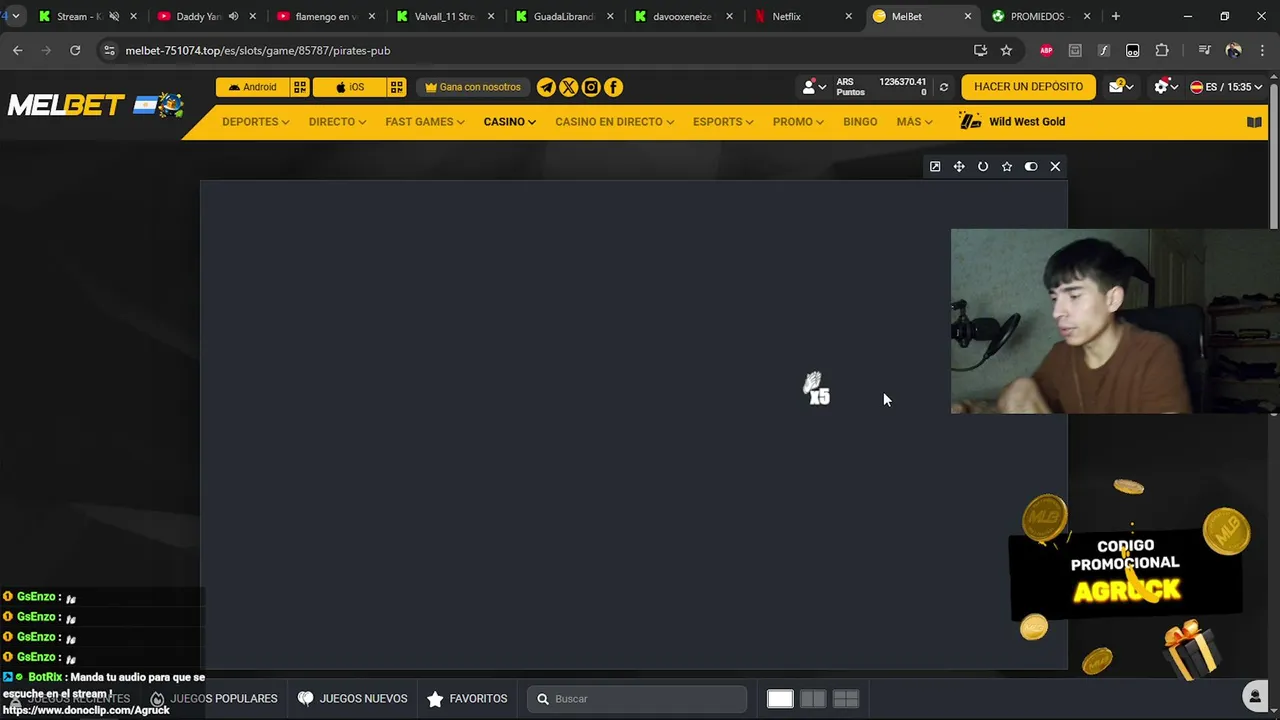Refresh the account balance

coord(943,87)
